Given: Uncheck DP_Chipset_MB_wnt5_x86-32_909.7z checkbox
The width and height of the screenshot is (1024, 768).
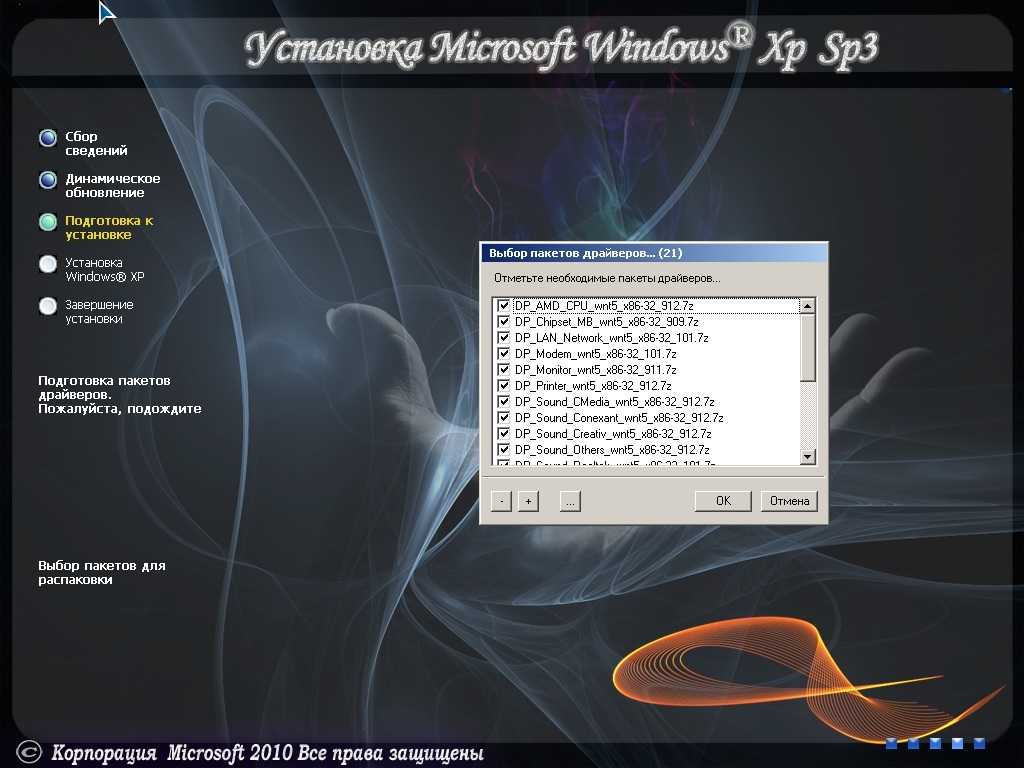Looking at the screenshot, I should (x=504, y=321).
